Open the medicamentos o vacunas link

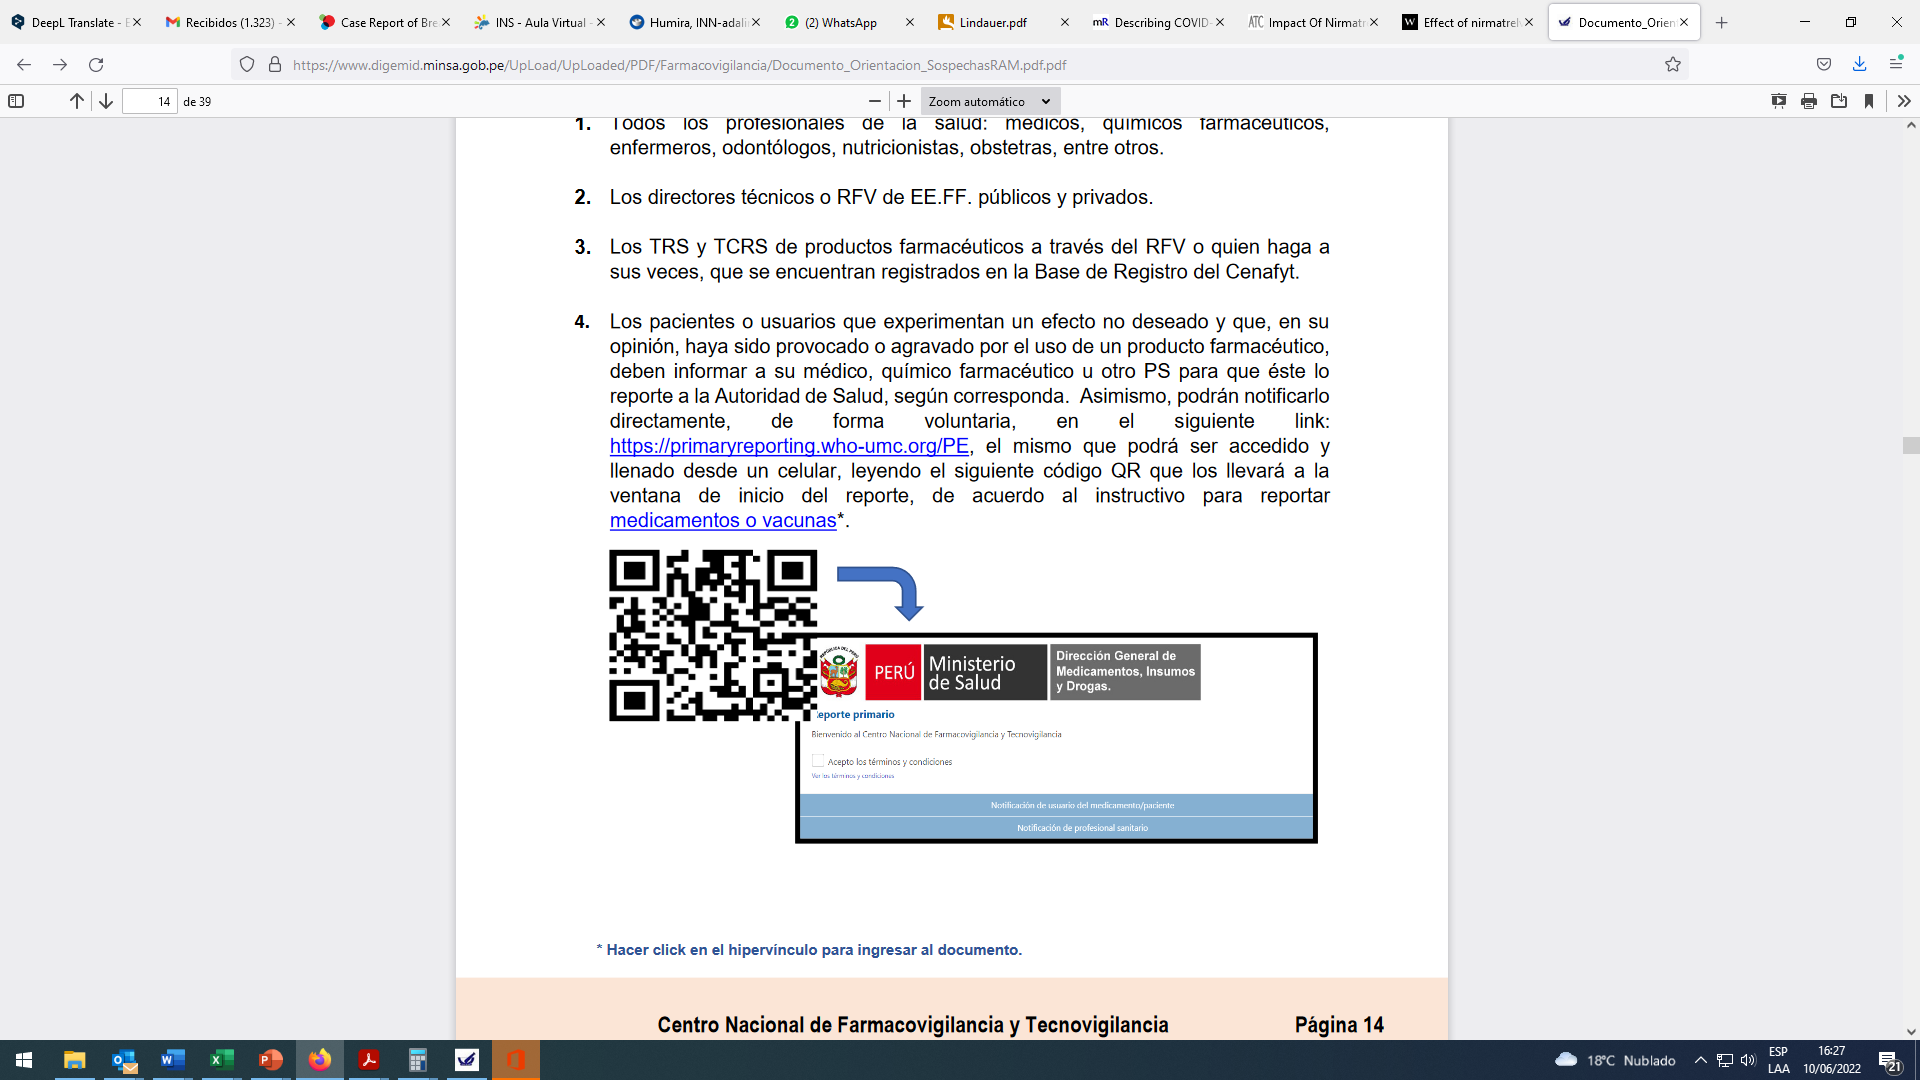[x=723, y=521]
